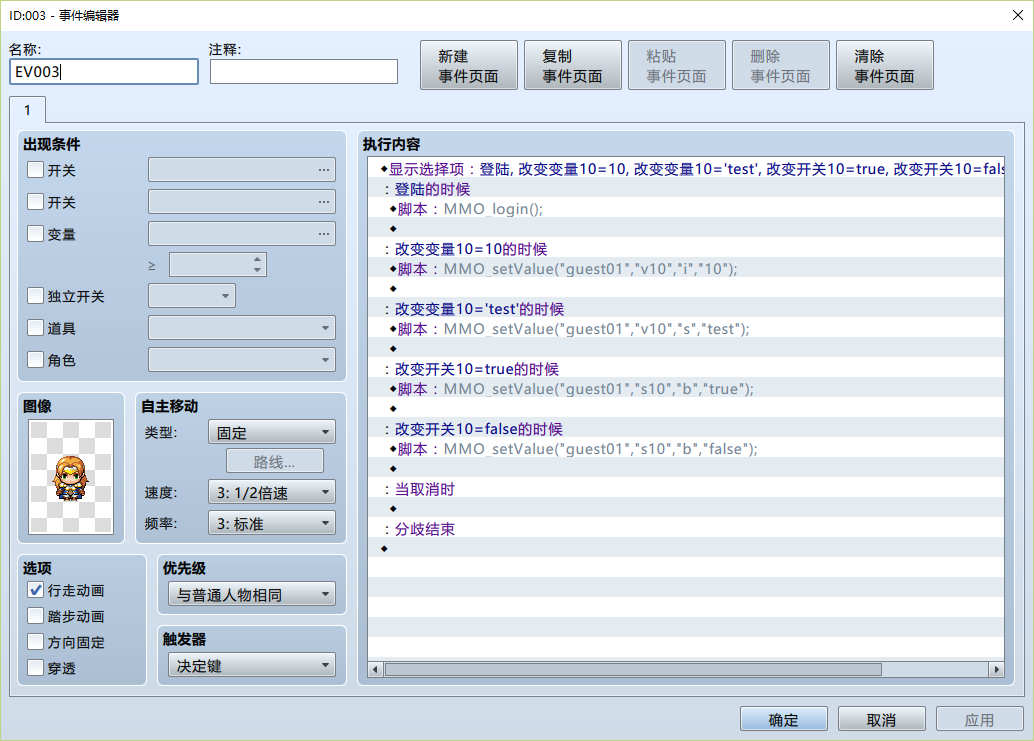This screenshot has height=741, width=1034.
Task: Enable the 独立开关 checkbox
Action: (36, 296)
